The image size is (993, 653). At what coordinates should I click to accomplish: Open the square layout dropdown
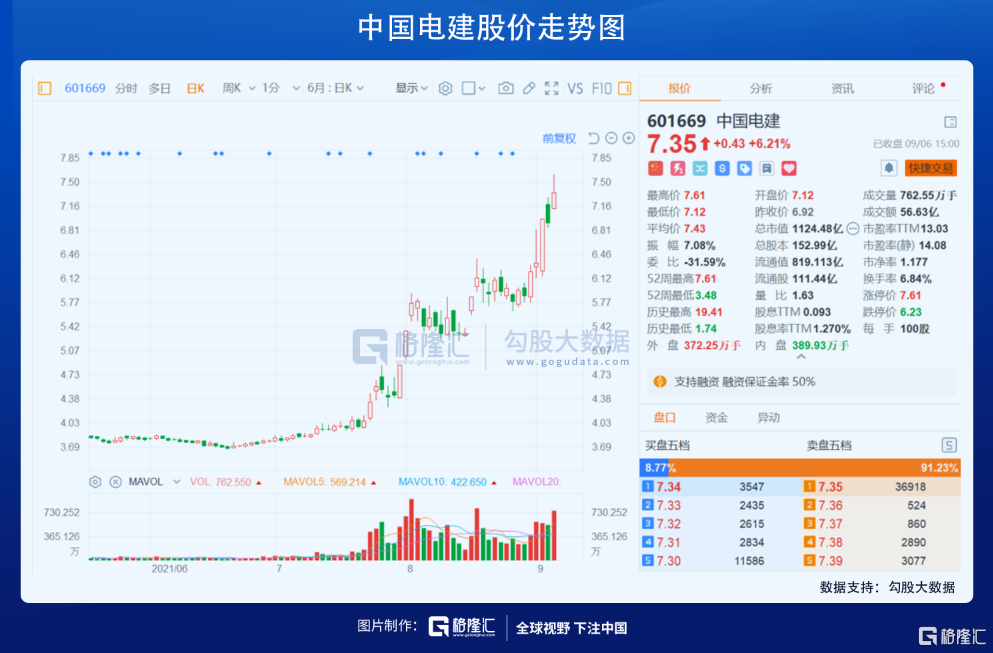[473, 88]
